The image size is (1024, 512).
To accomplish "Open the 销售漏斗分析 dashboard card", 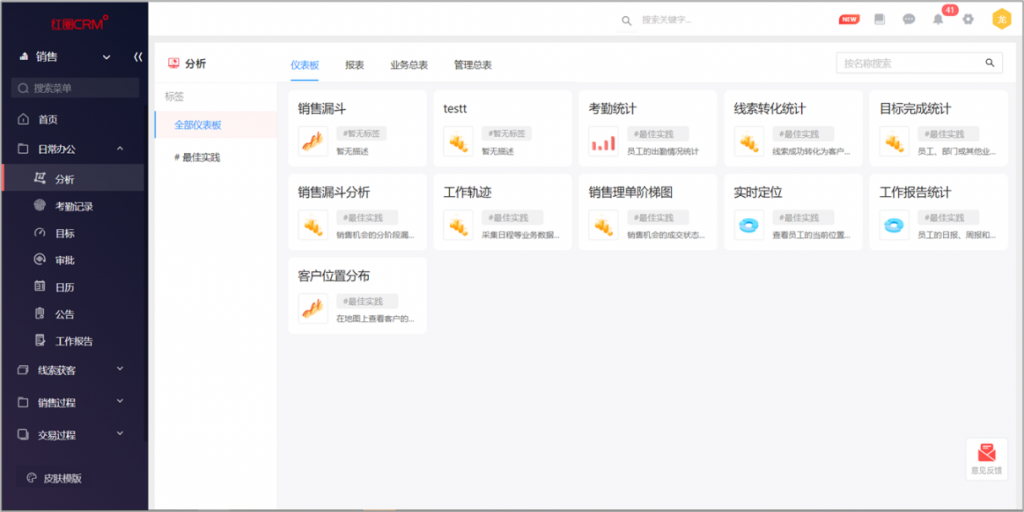I will [357, 212].
